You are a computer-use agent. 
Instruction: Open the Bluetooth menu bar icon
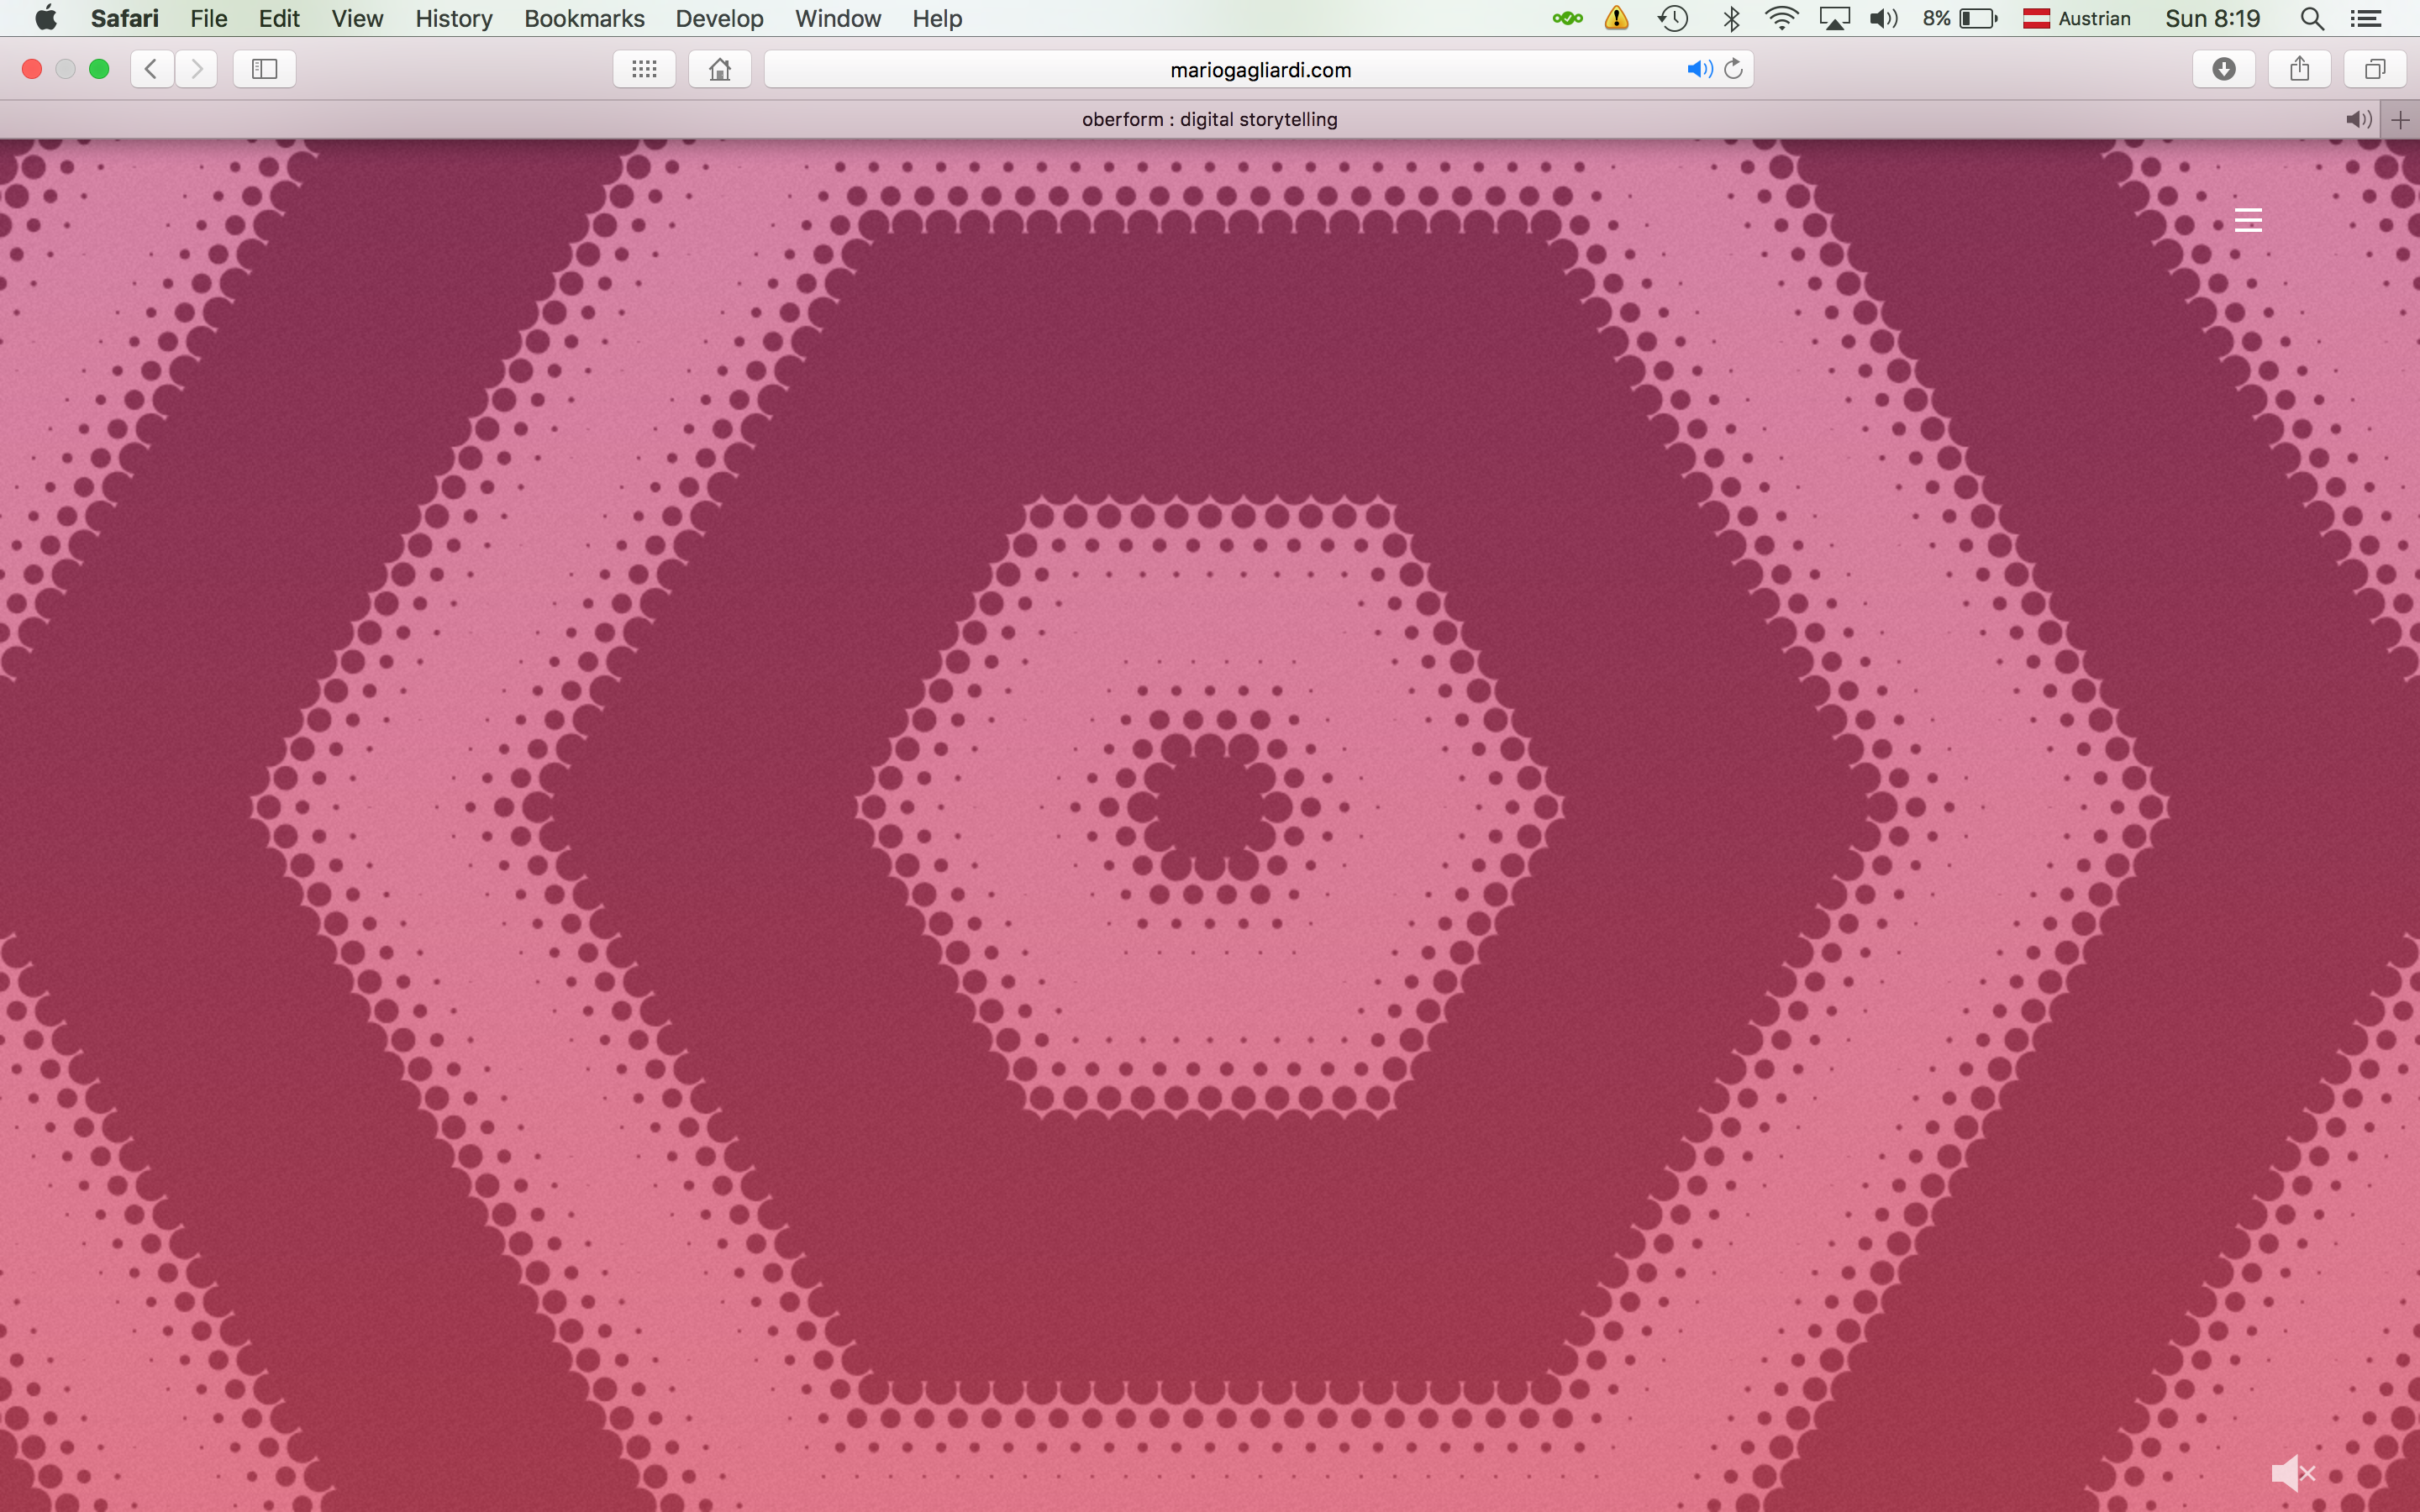pyautogui.click(x=1732, y=18)
